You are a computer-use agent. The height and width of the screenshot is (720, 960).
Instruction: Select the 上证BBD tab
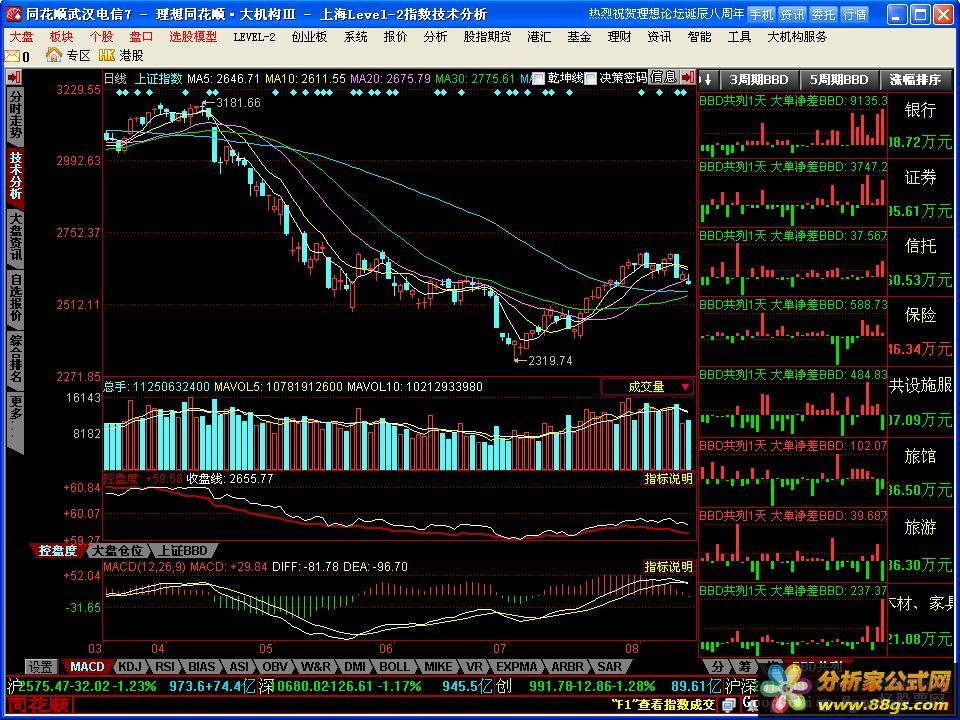pyautogui.click(x=183, y=550)
